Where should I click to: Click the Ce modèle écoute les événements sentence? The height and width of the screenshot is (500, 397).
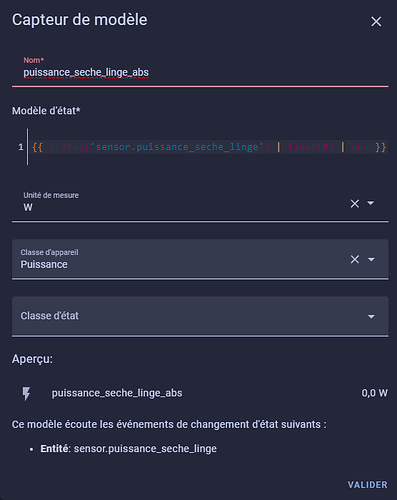tap(169, 425)
